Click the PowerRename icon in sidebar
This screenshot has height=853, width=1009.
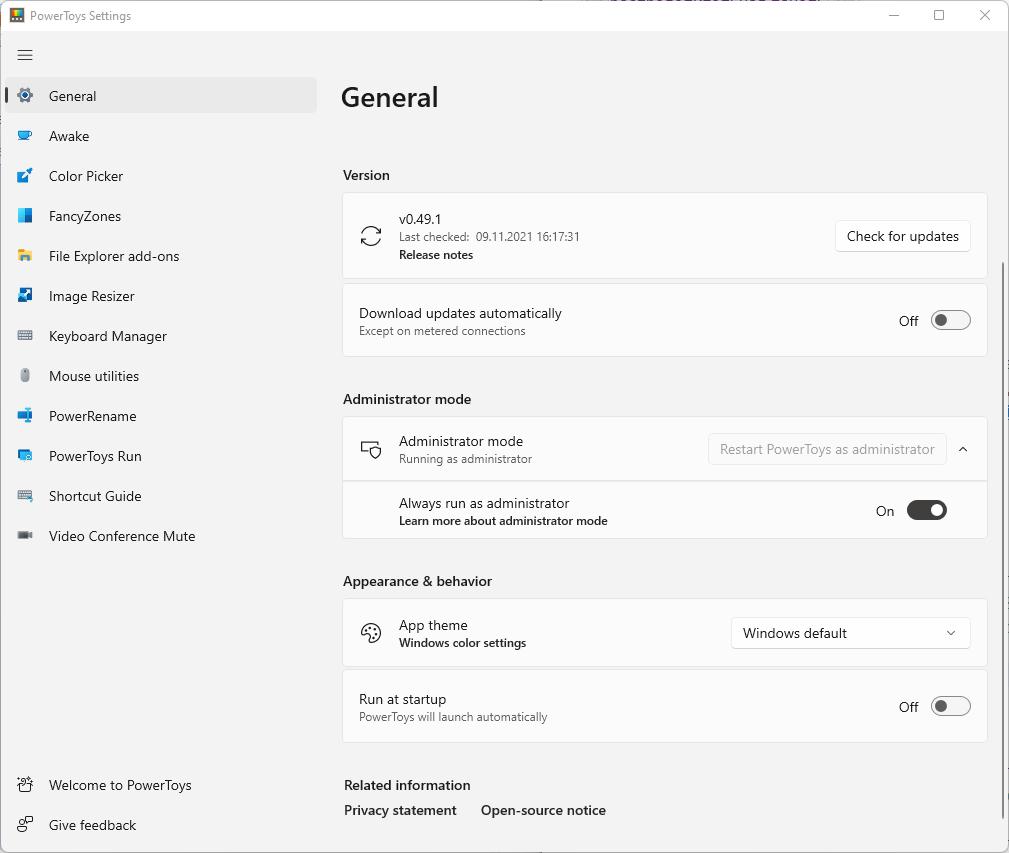point(26,416)
